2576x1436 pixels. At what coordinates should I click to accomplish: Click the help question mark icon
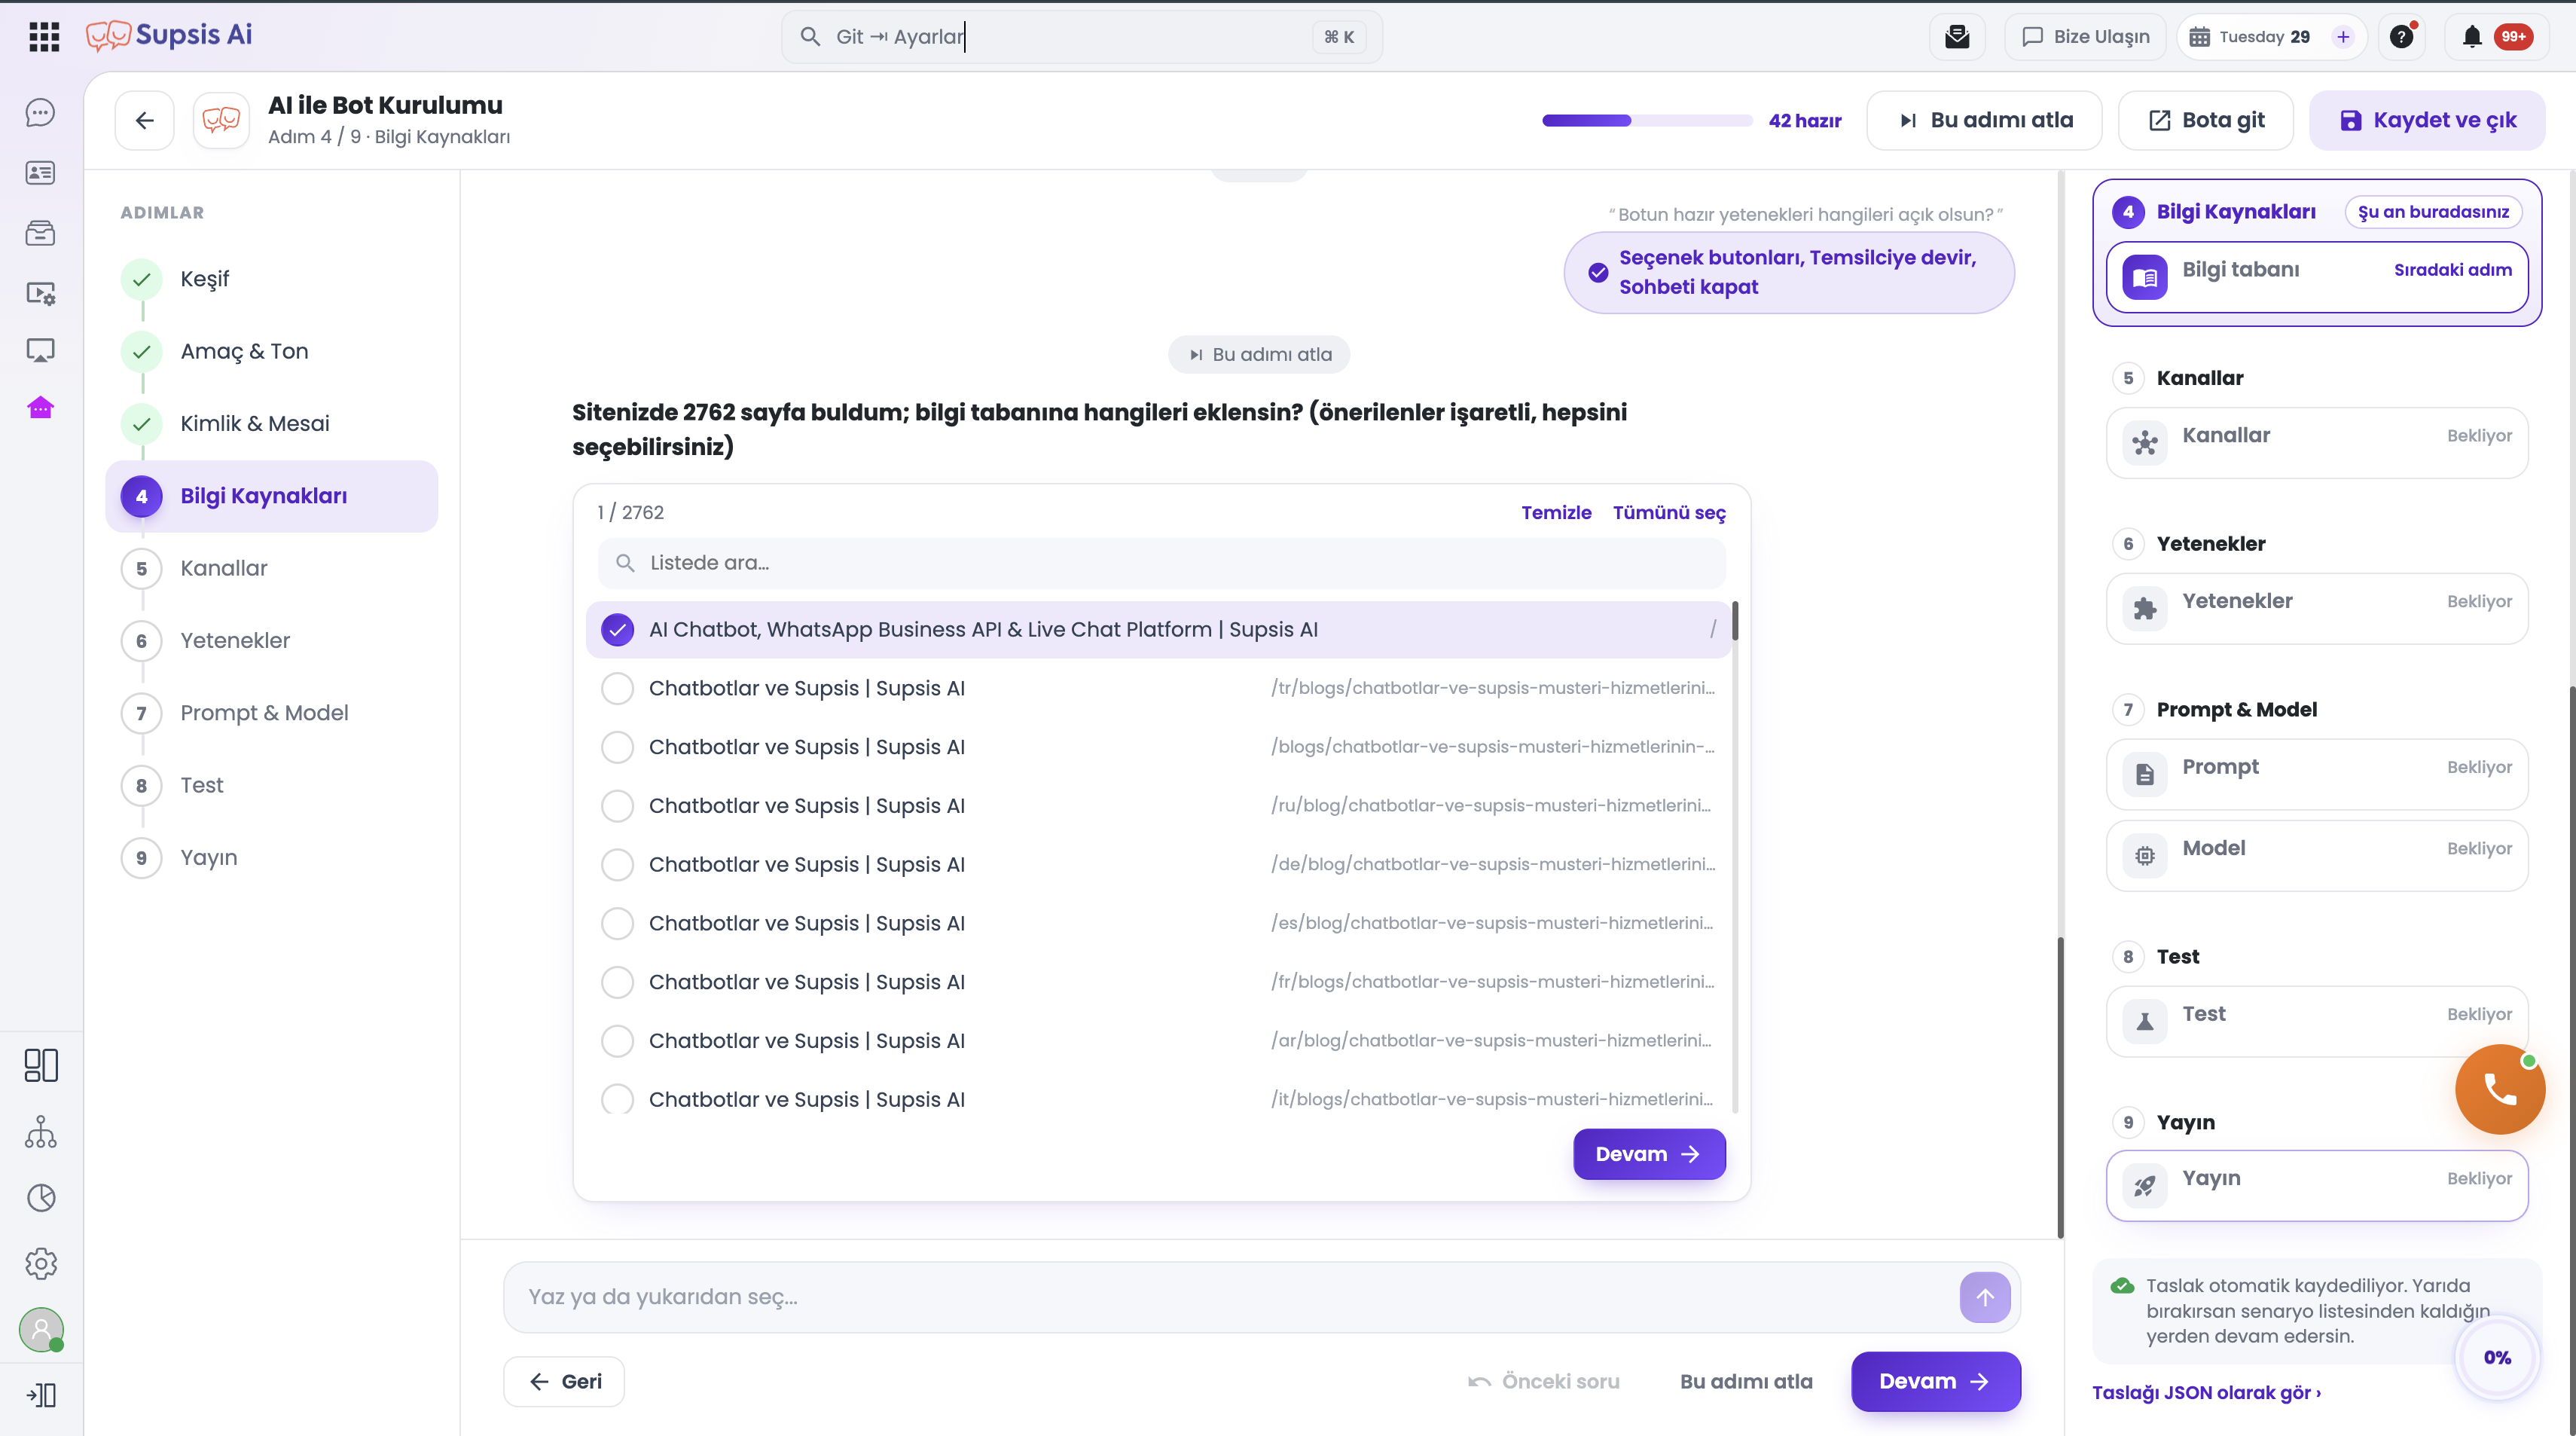[2402, 37]
